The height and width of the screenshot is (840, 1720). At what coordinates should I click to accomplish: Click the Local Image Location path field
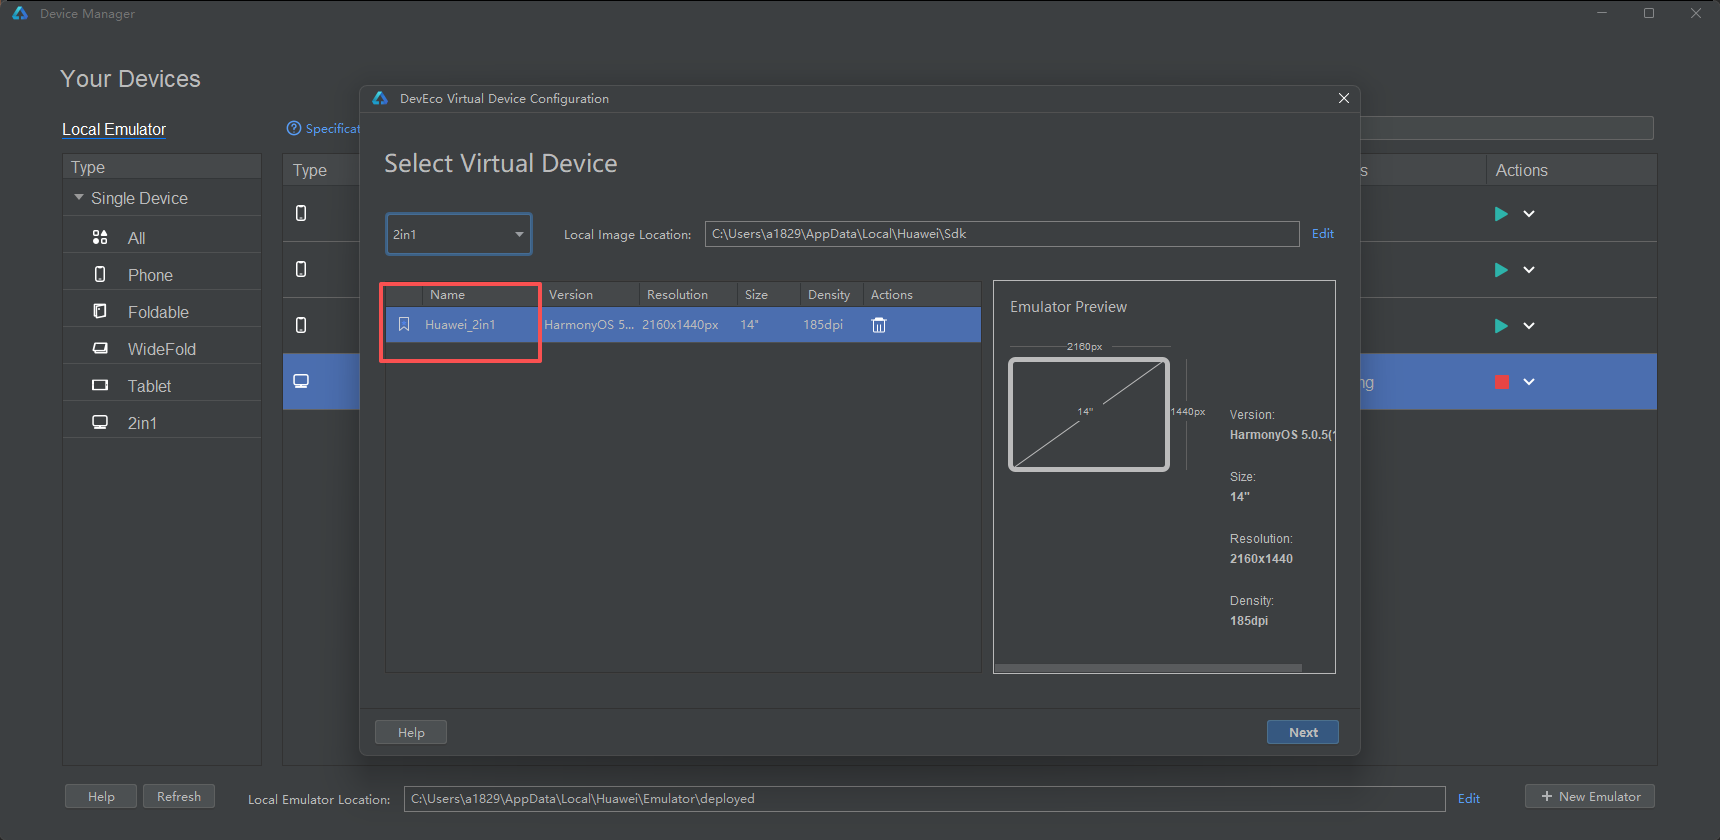coord(1002,234)
